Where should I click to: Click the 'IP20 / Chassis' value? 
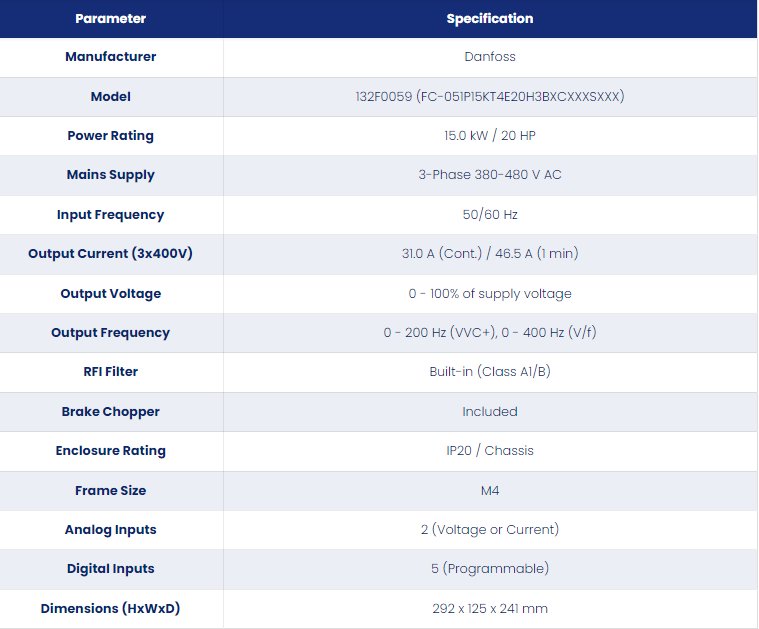489,451
